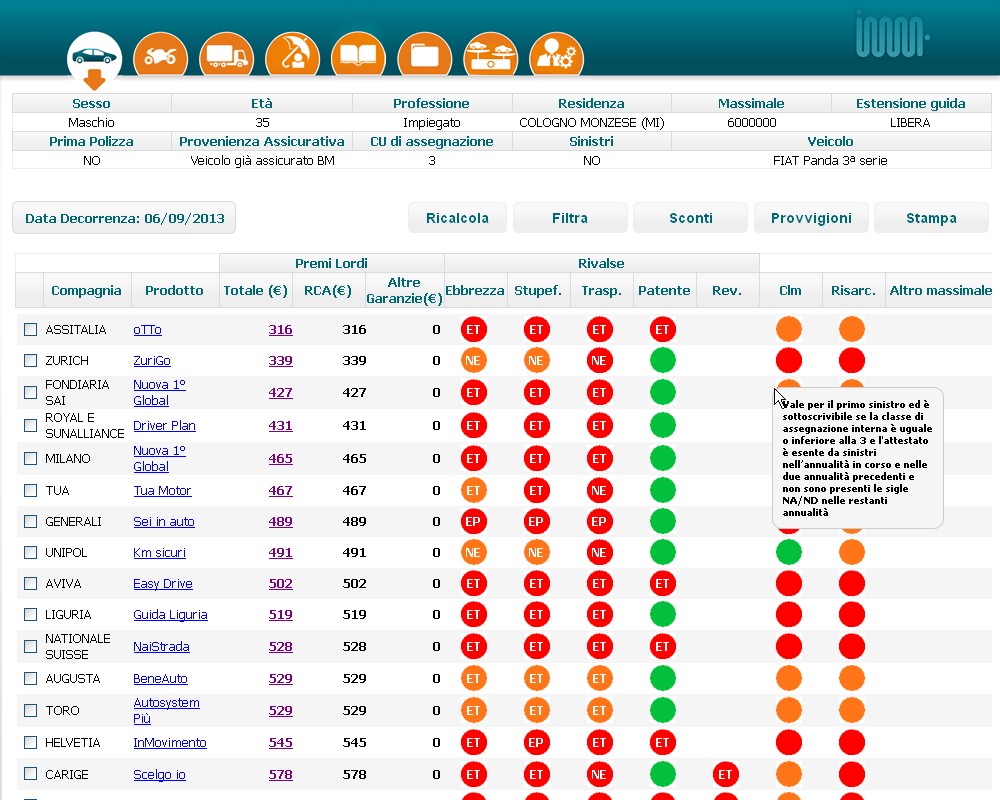Image resolution: width=1000 pixels, height=800 pixels.
Task: Click the Risarc. column header
Action: [x=853, y=290]
